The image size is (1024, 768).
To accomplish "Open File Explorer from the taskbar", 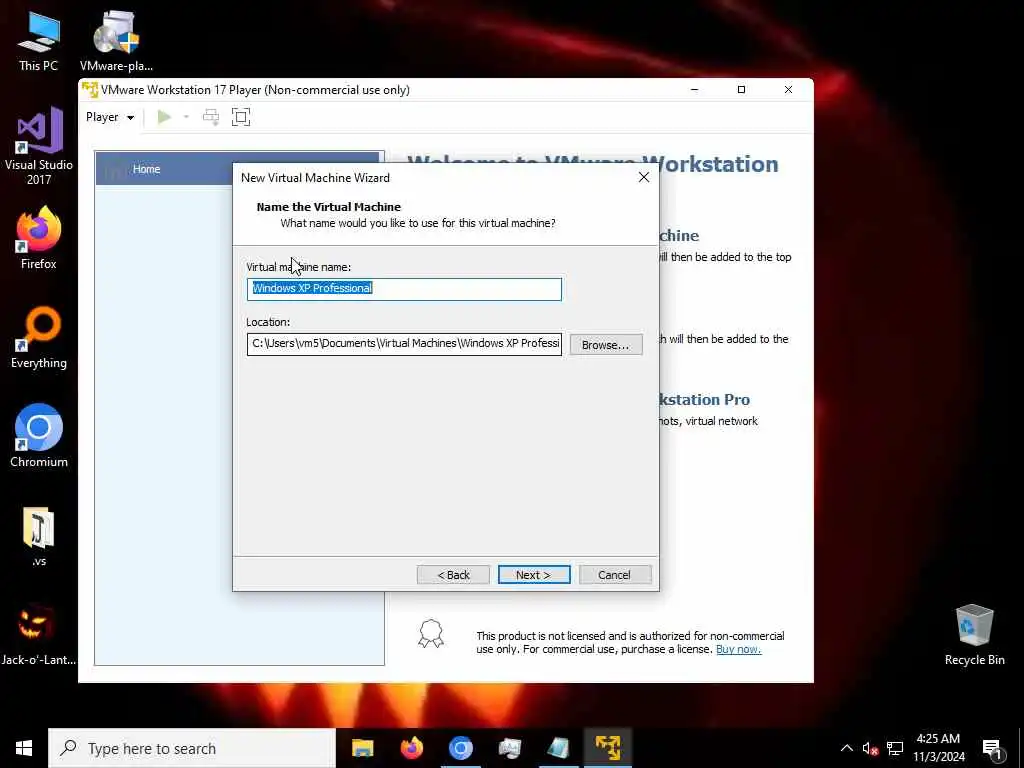I will [x=362, y=748].
